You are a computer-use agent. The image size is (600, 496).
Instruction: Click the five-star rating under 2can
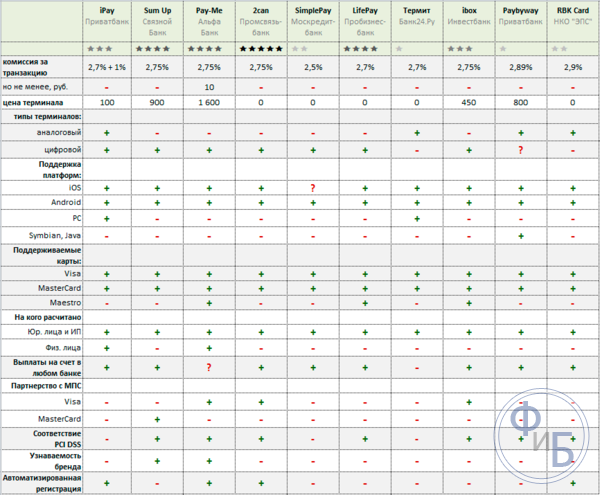click(261, 49)
